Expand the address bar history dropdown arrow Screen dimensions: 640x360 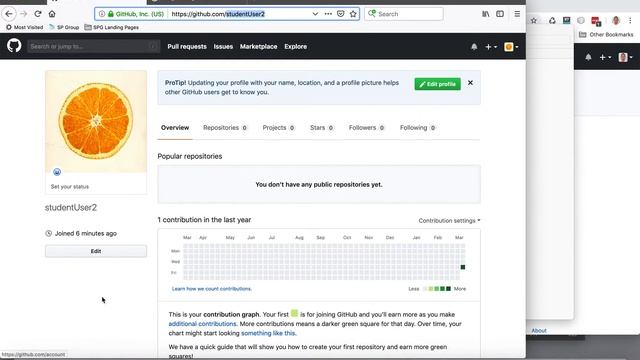point(315,14)
